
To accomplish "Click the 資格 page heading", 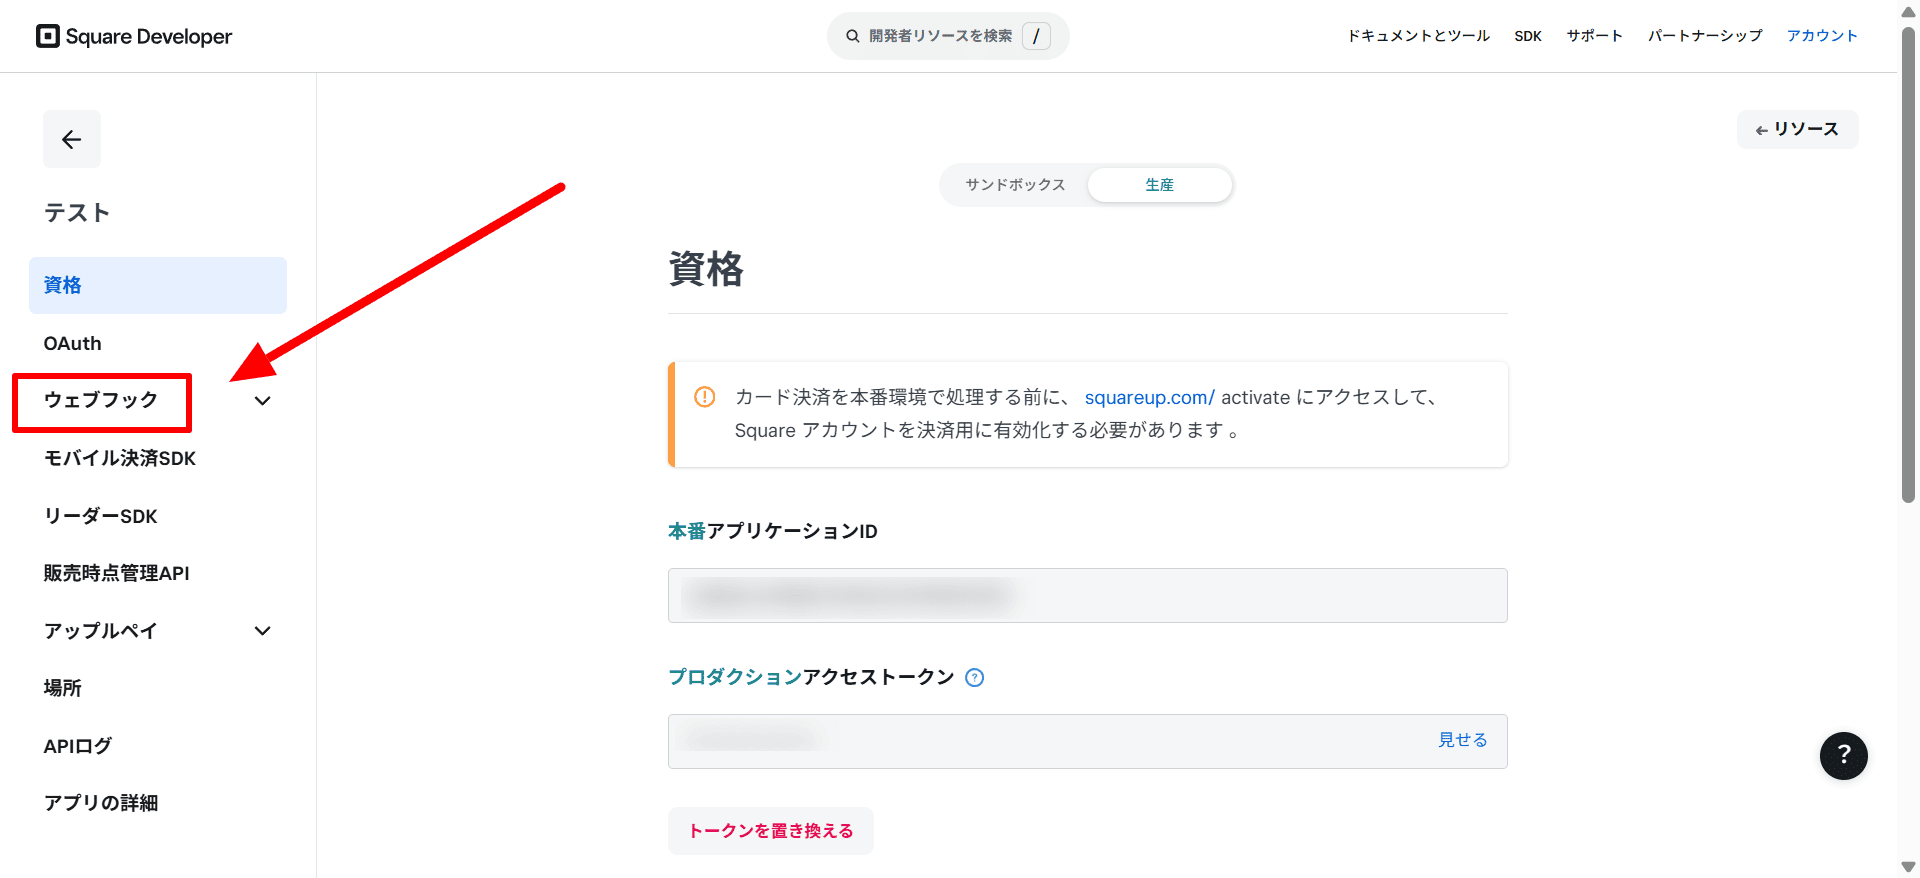I will click(706, 269).
